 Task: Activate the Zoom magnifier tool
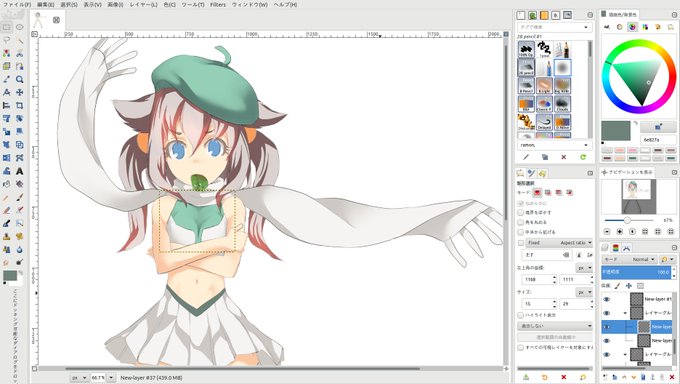tap(20, 79)
